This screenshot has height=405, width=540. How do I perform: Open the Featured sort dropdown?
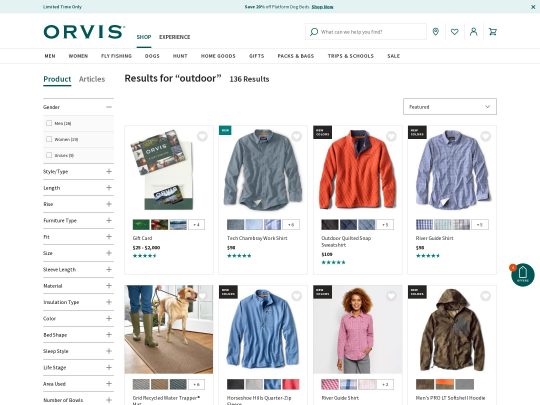coord(450,107)
